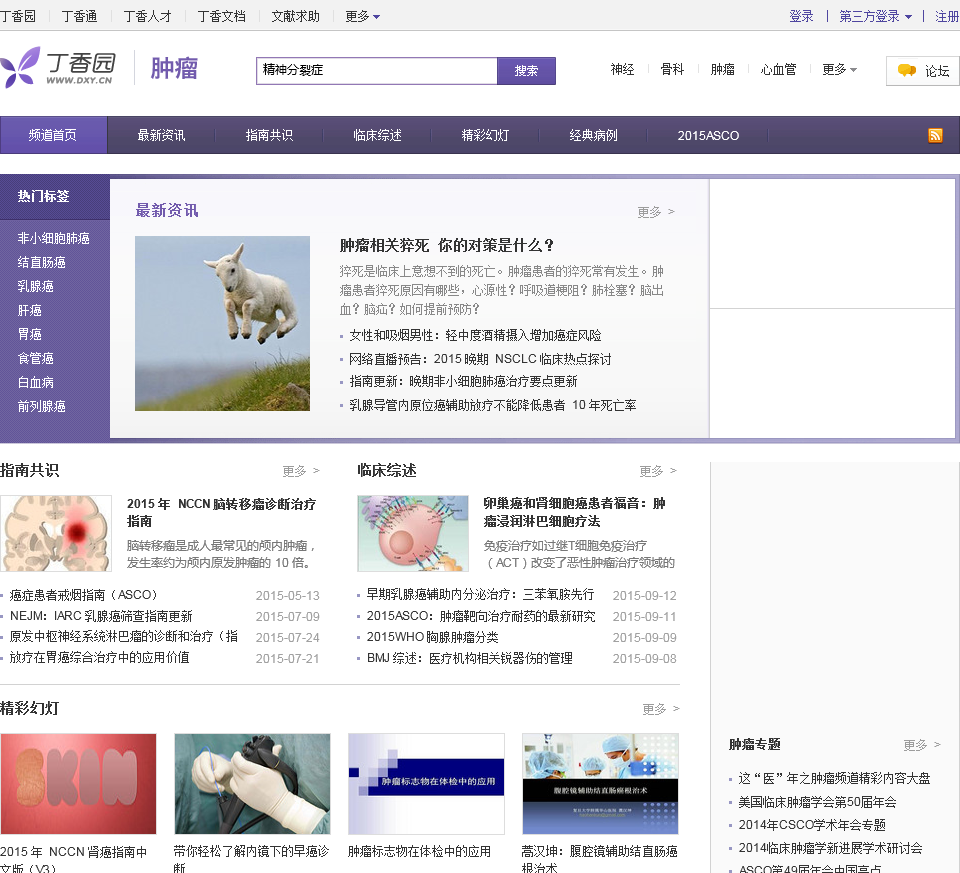Click the 登录 login link
960x873 pixels.
[801, 16]
